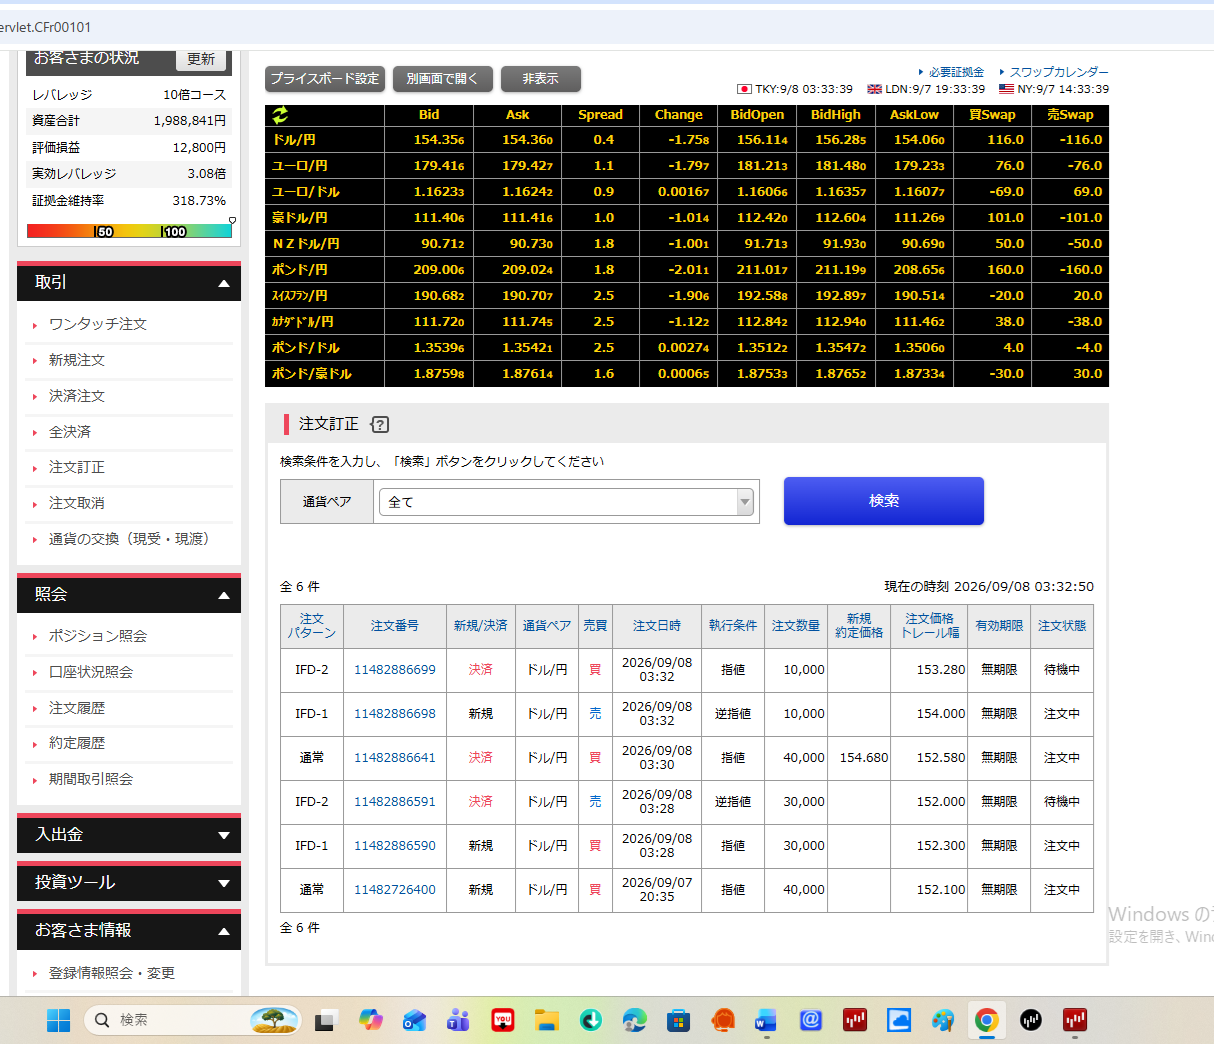Open Microsoft Store from the taskbar
1214x1044 pixels.
click(x=678, y=1020)
